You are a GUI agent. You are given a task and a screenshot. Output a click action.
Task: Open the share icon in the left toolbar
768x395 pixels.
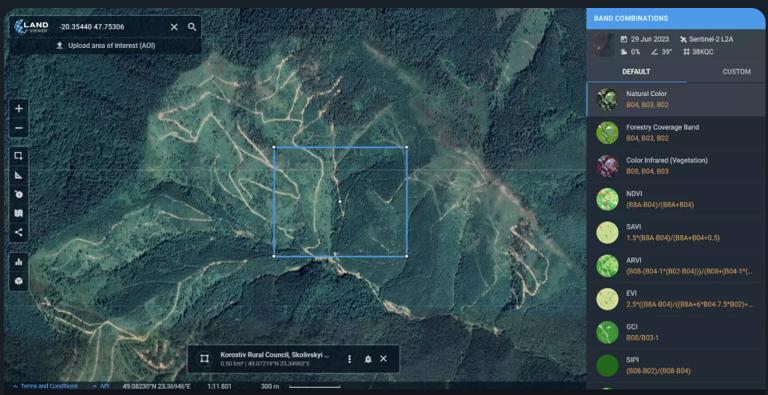click(x=19, y=232)
